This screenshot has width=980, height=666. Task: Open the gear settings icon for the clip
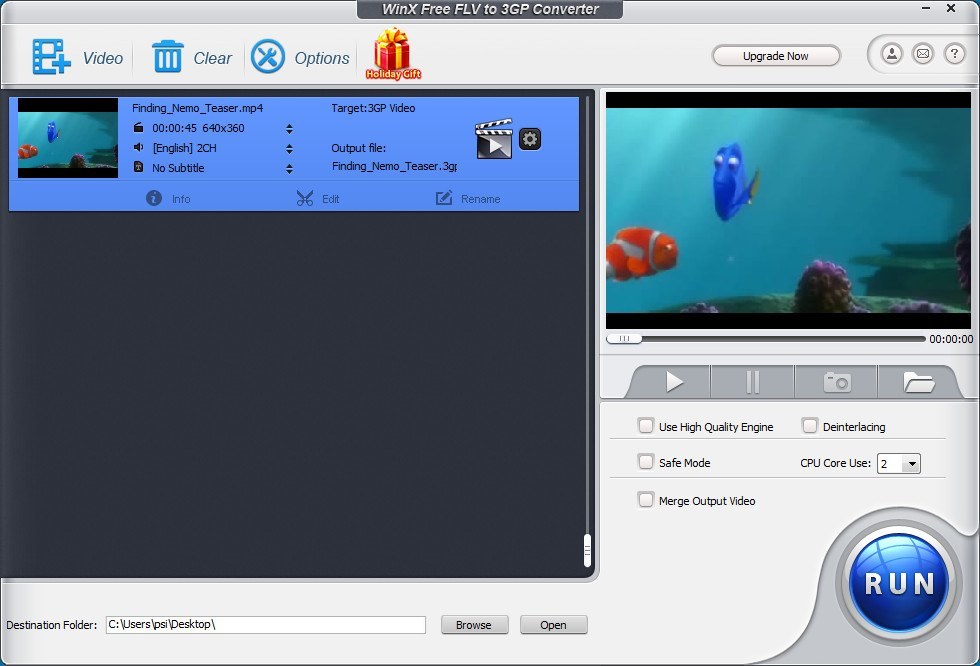pyautogui.click(x=529, y=139)
